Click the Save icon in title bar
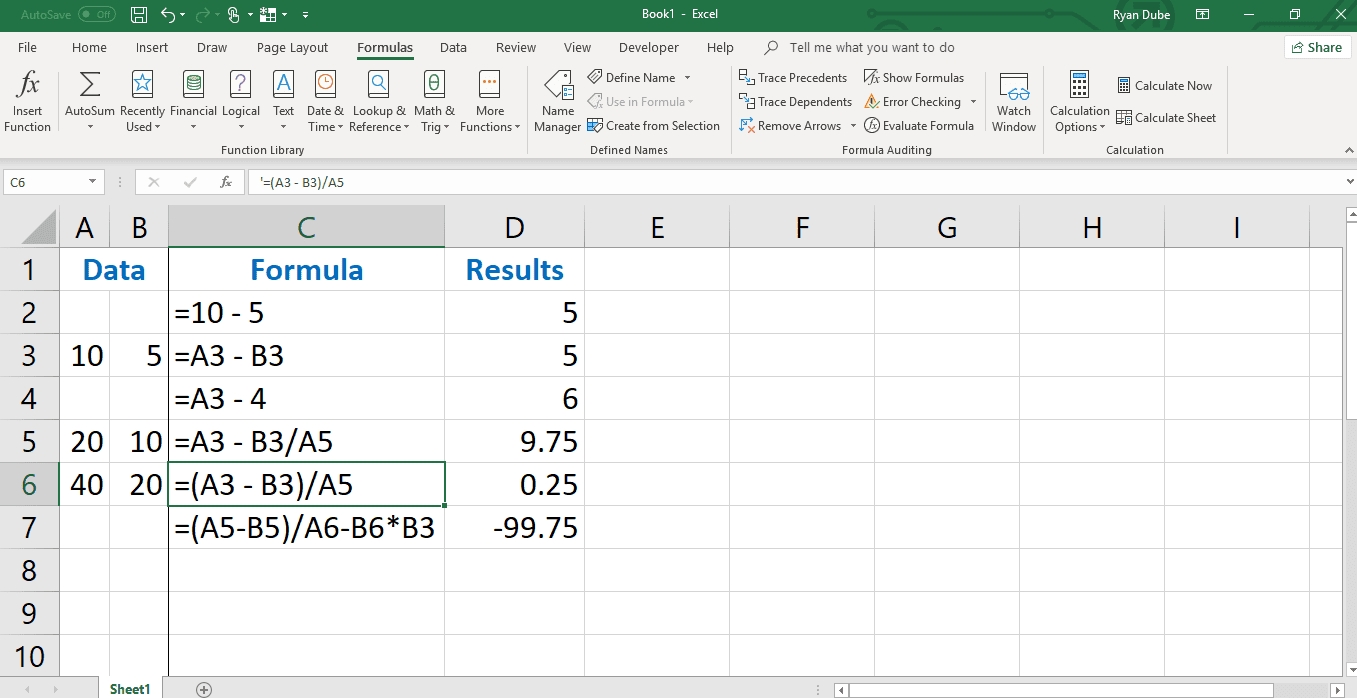This screenshot has height=698, width=1357. pyautogui.click(x=139, y=15)
